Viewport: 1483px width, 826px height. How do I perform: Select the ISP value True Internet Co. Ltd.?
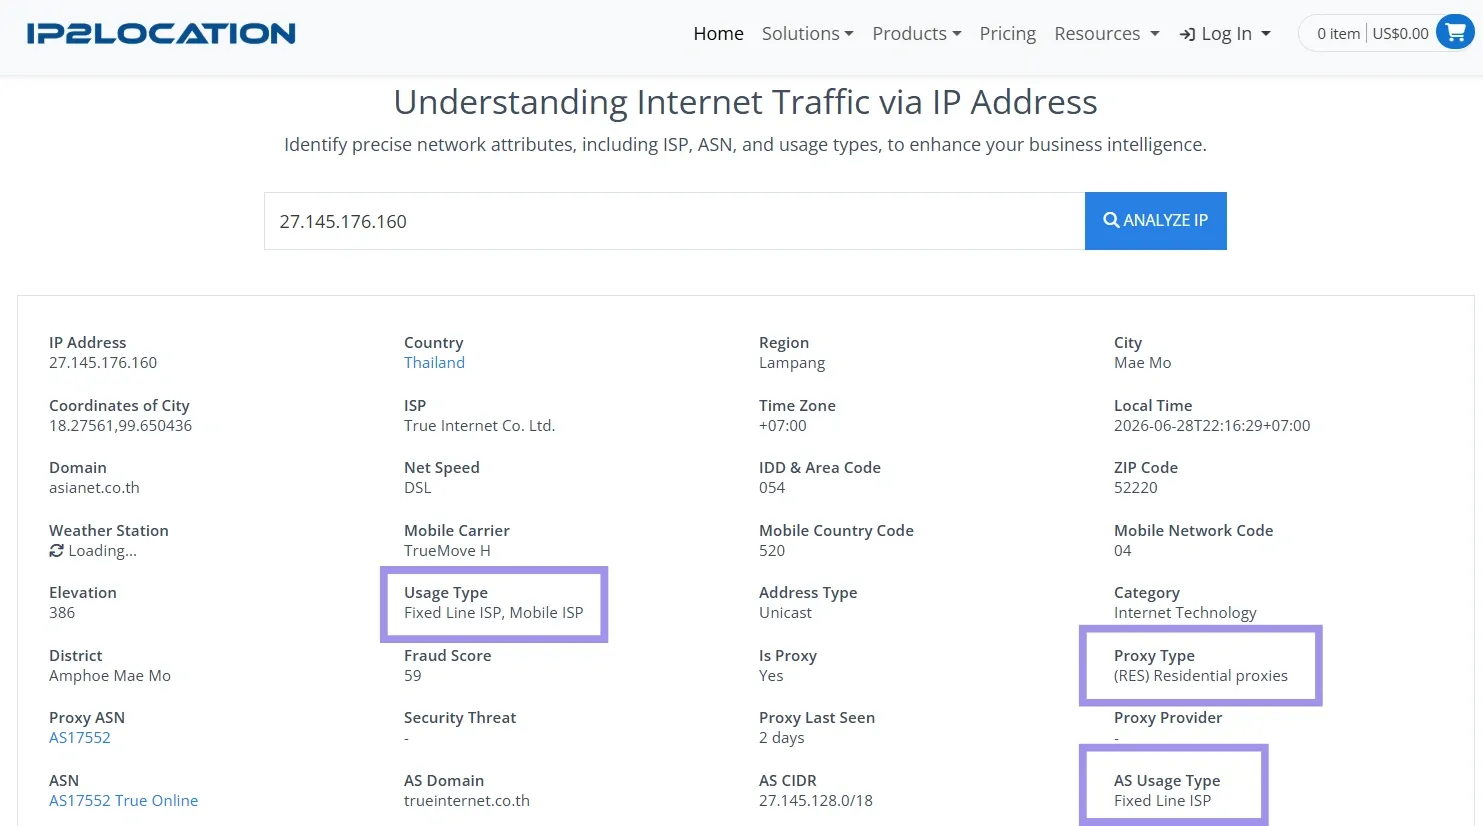[x=479, y=426]
